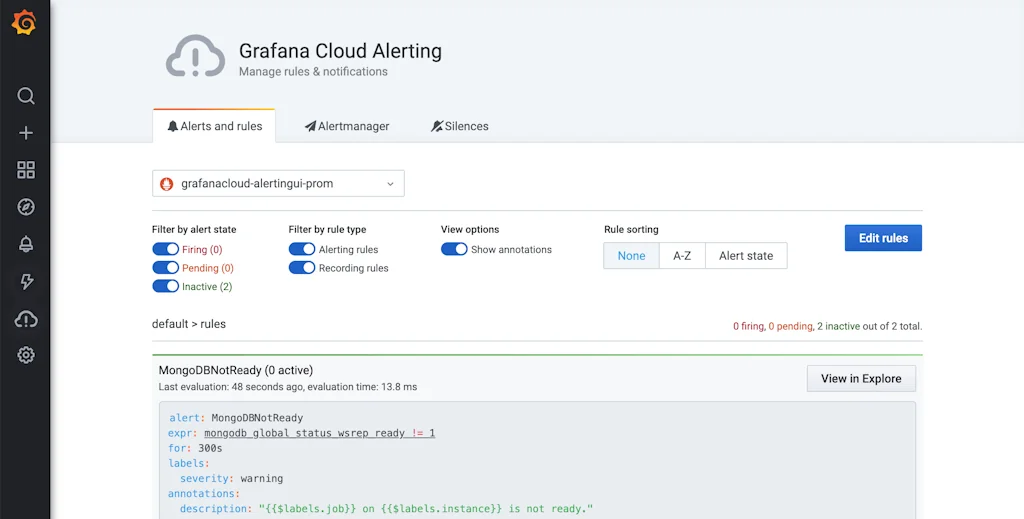Click the 2 inactive summary text
The height and width of the screenshot is (519, 1024).
(x=839, y=326)
